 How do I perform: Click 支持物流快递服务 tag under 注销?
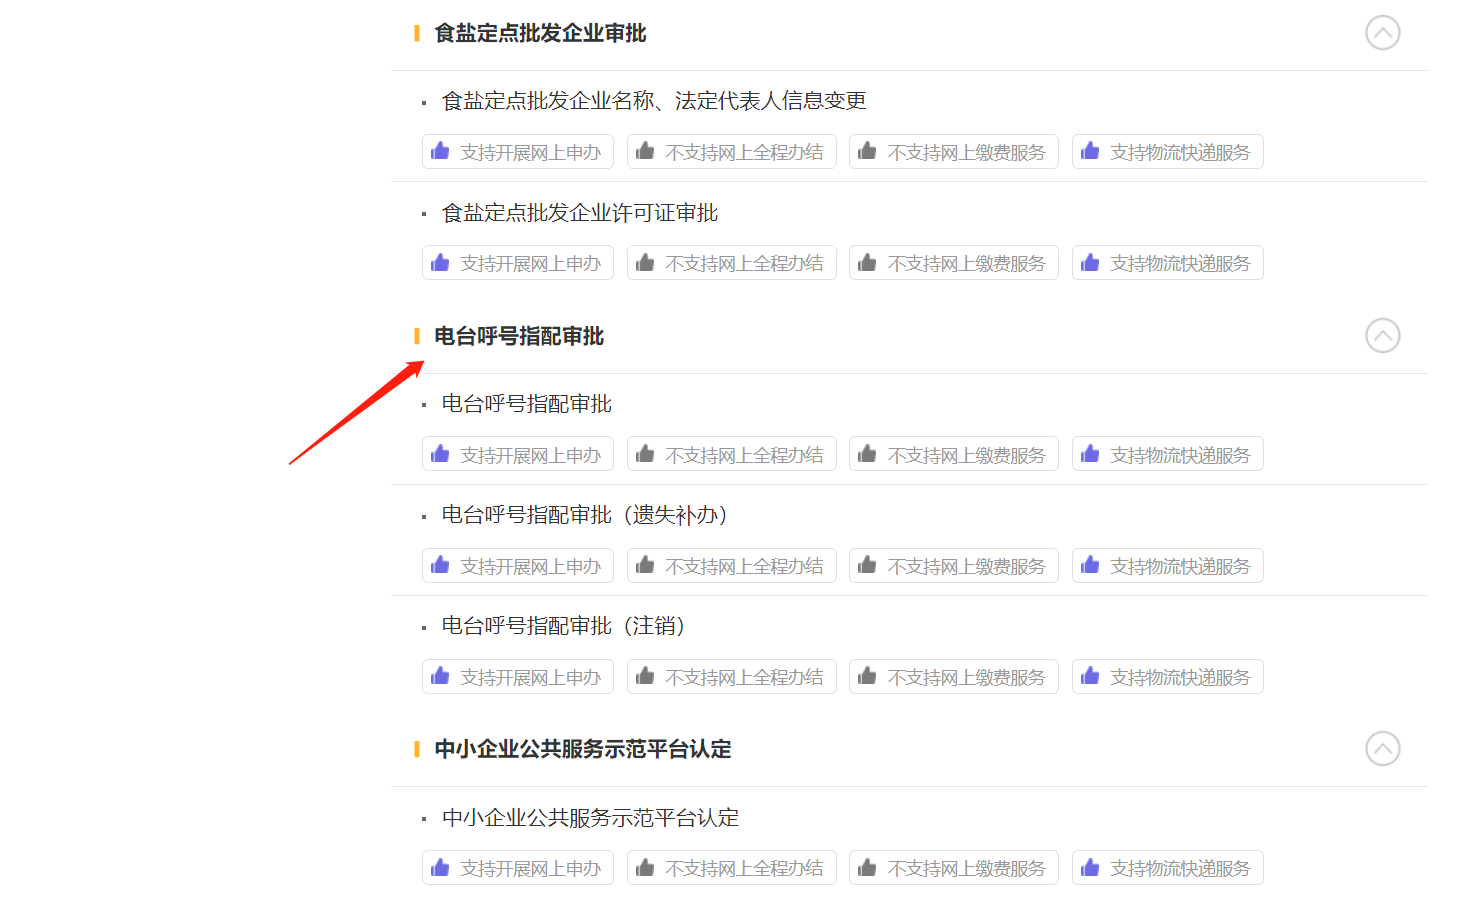(x=1168, y=677)
